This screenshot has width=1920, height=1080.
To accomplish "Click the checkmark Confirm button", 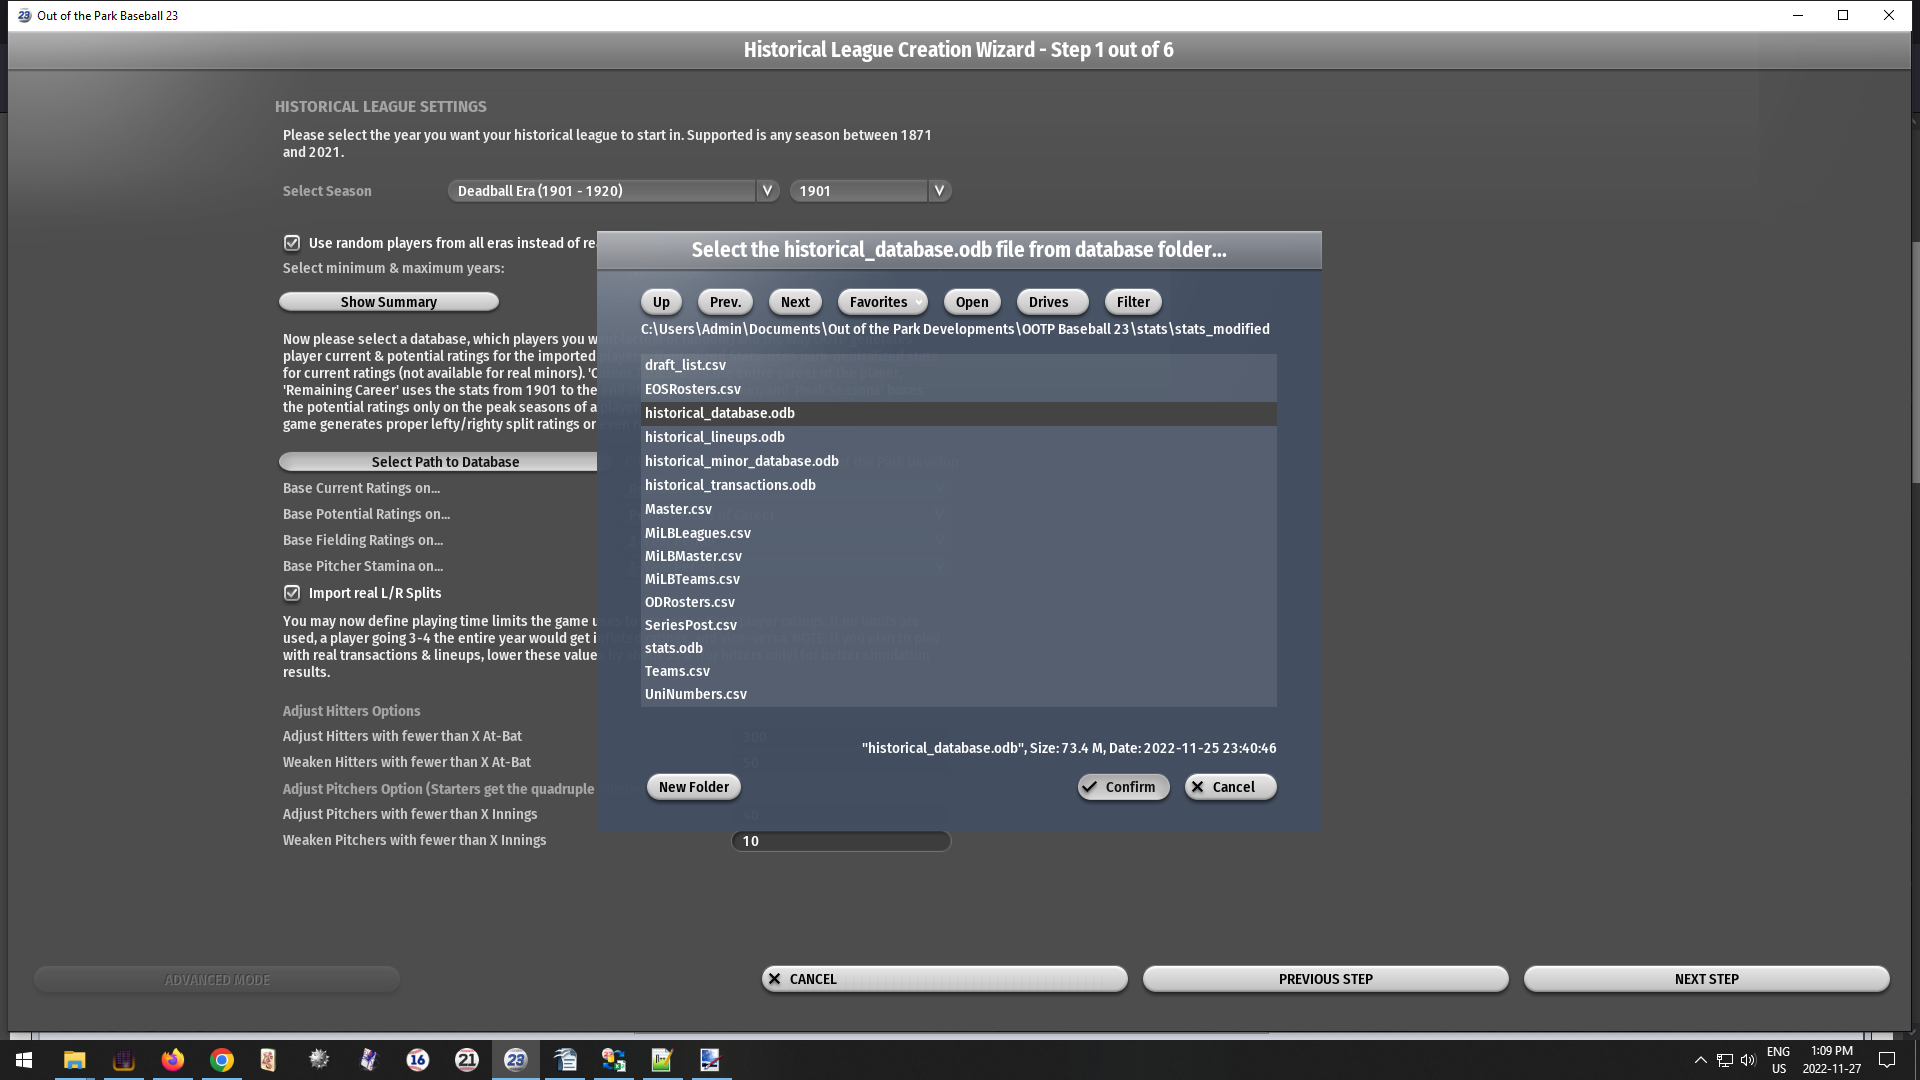I will click(x=1123, y=787).
